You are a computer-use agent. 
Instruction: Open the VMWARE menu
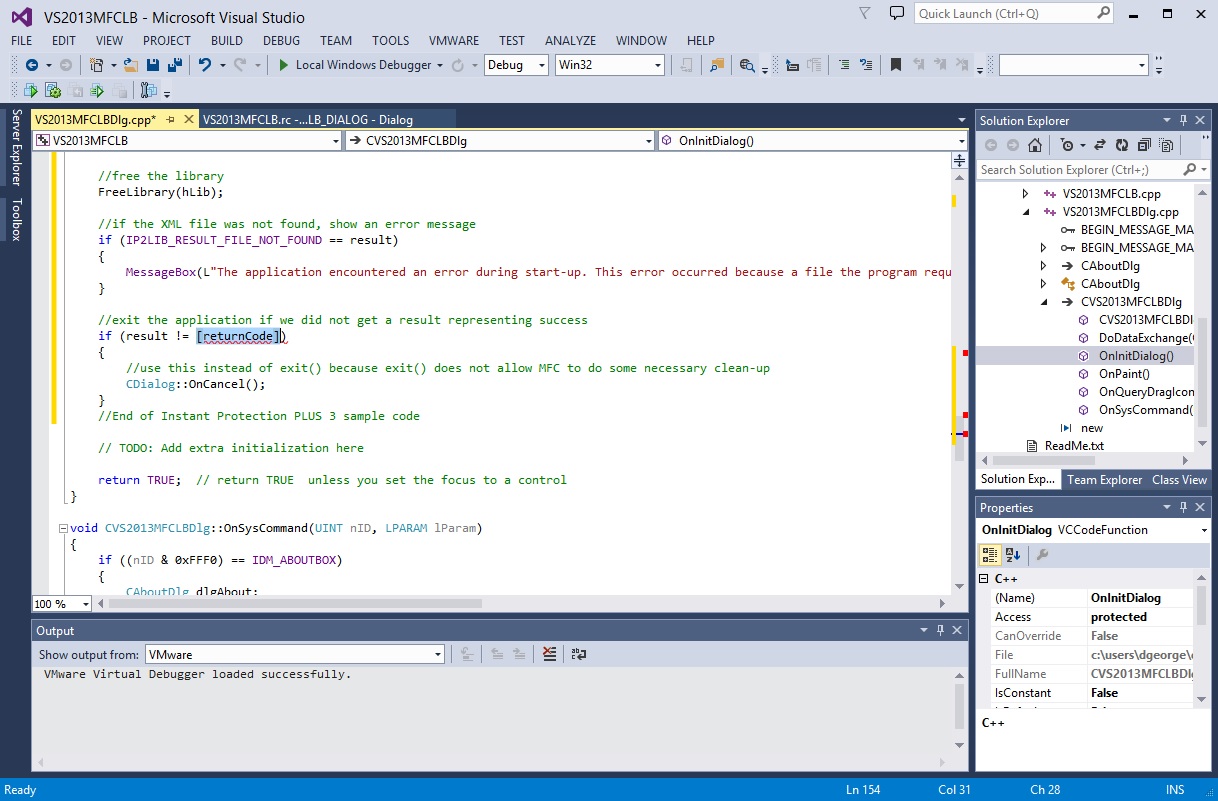coord(456,41)
